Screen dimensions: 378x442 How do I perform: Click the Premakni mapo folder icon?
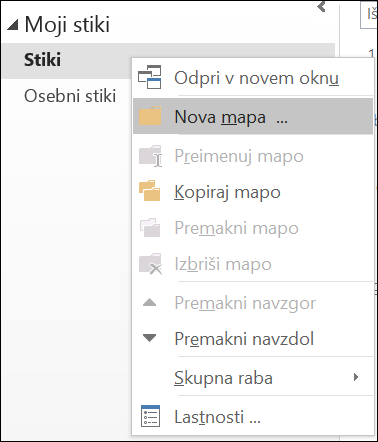[150, 227]
